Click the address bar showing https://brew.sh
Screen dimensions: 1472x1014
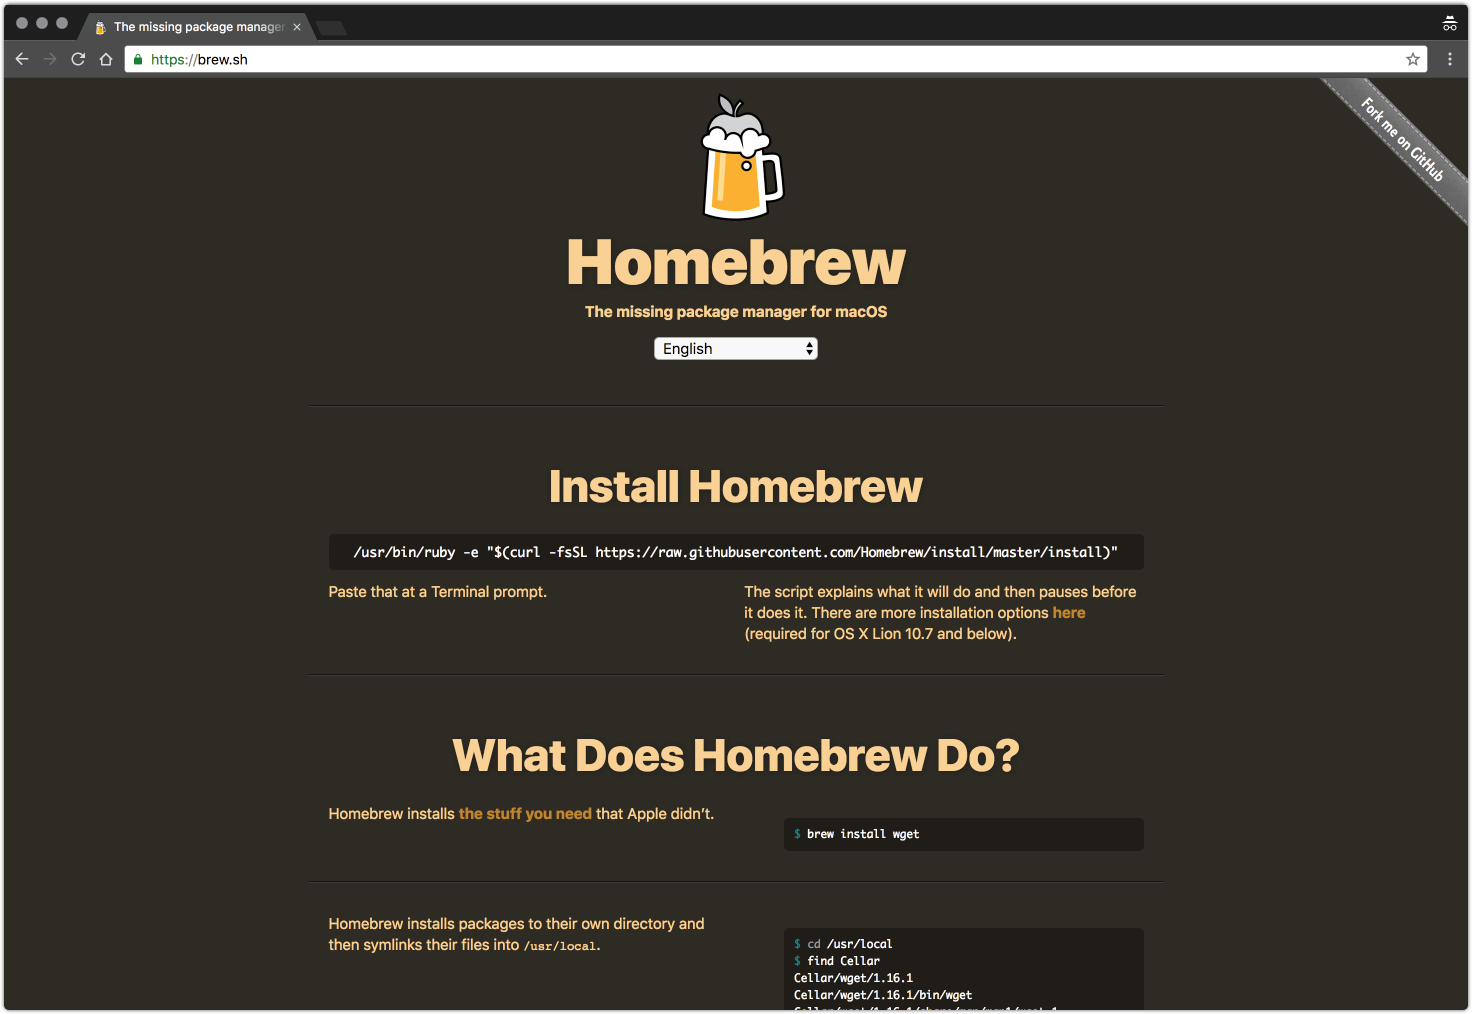[x=775, y=59]
